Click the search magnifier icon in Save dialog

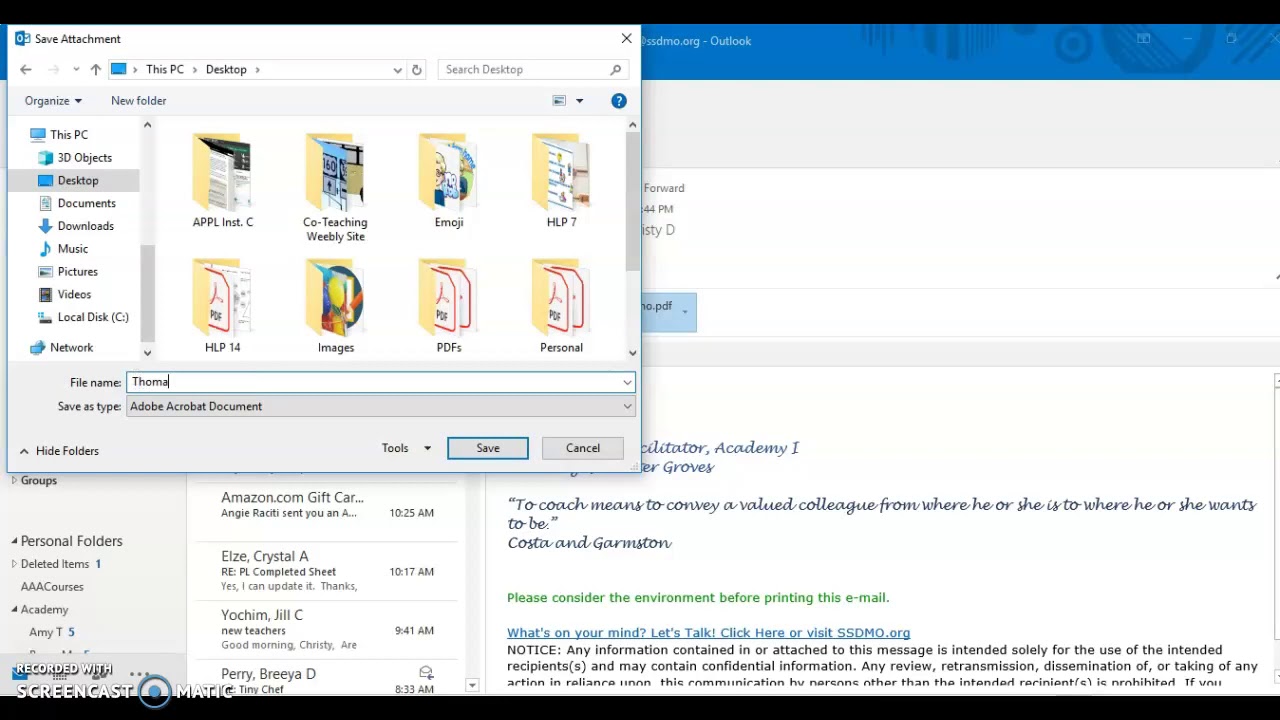(x=616, y=69)
